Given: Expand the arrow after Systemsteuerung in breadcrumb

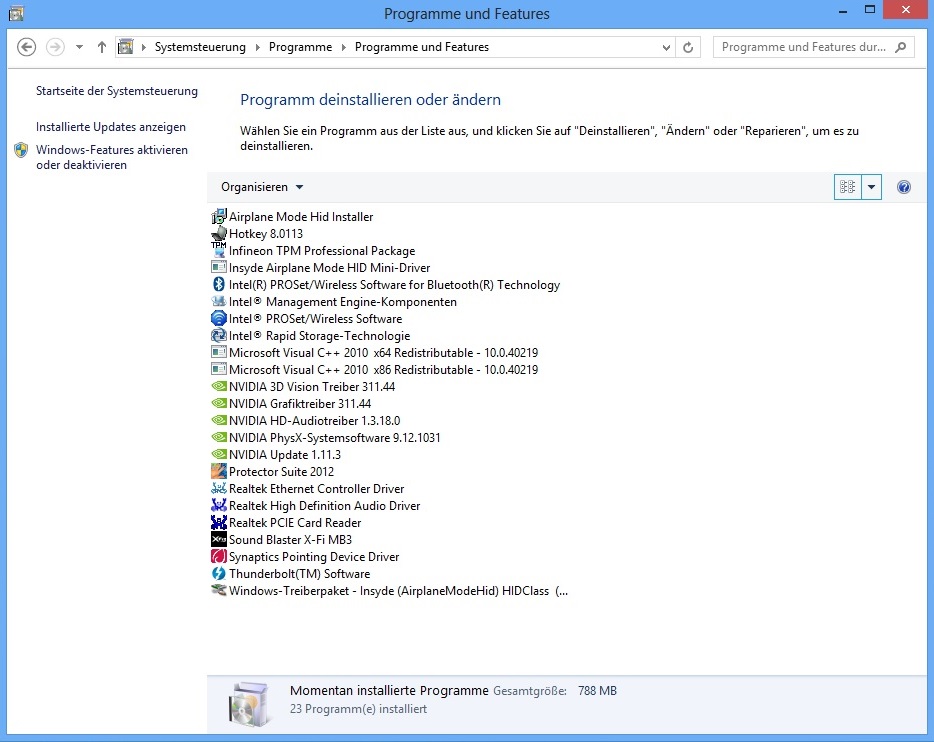Looking at the screenshot, I should (x=257, y=47).
